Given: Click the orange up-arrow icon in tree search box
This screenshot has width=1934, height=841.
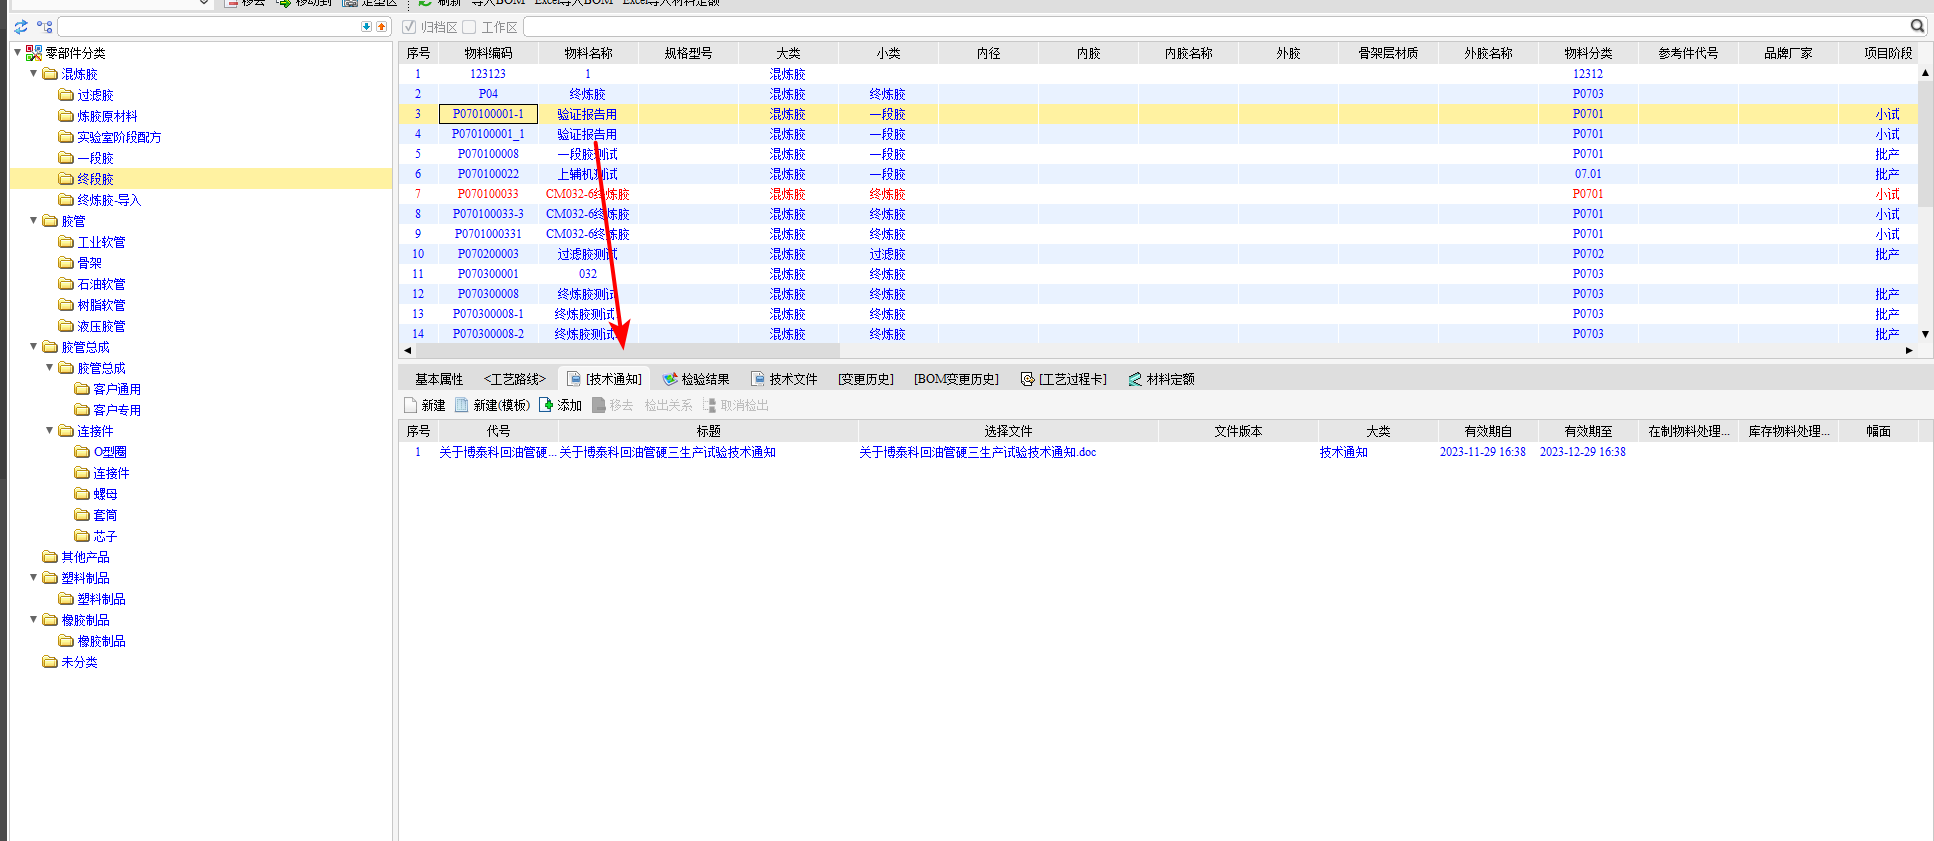Looking at the screenshot, I should (x=381, y=27).
